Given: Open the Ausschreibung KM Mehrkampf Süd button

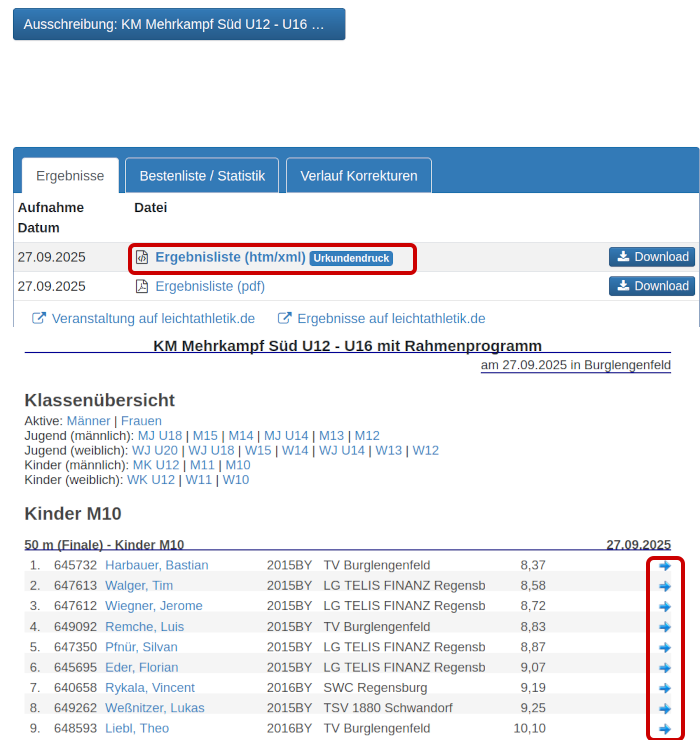Looking at the screenshot, I should (178, 24).
